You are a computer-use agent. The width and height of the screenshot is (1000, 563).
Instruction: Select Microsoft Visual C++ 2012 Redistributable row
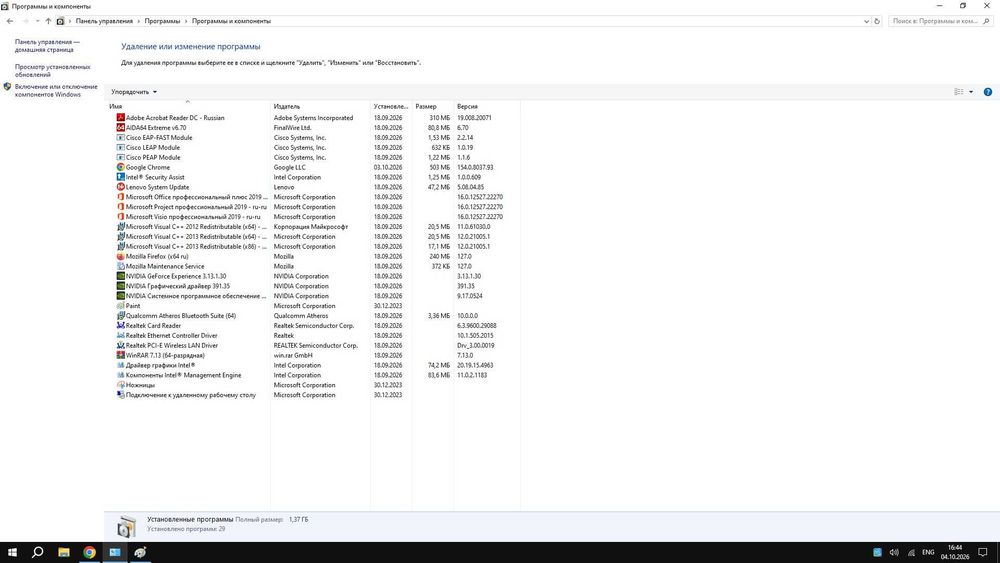pyautogui.click(x=314, y=226)
